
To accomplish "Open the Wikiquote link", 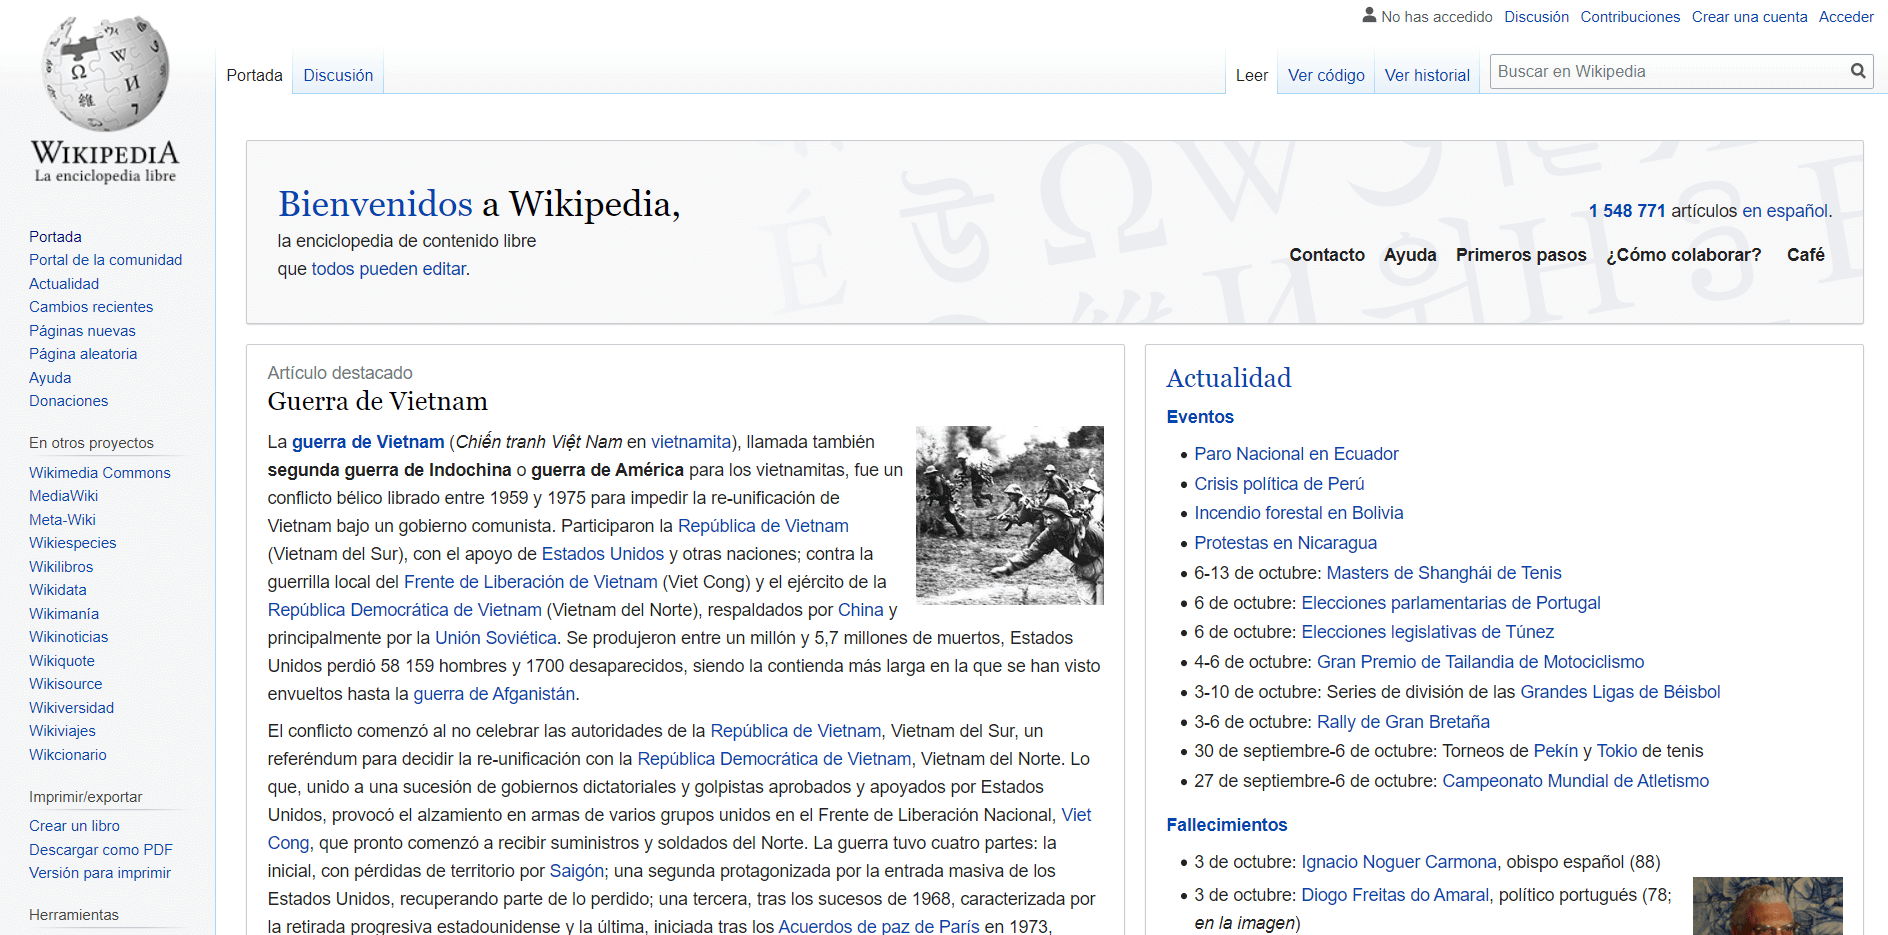I will pyautogui.click(x=62, y=661).
